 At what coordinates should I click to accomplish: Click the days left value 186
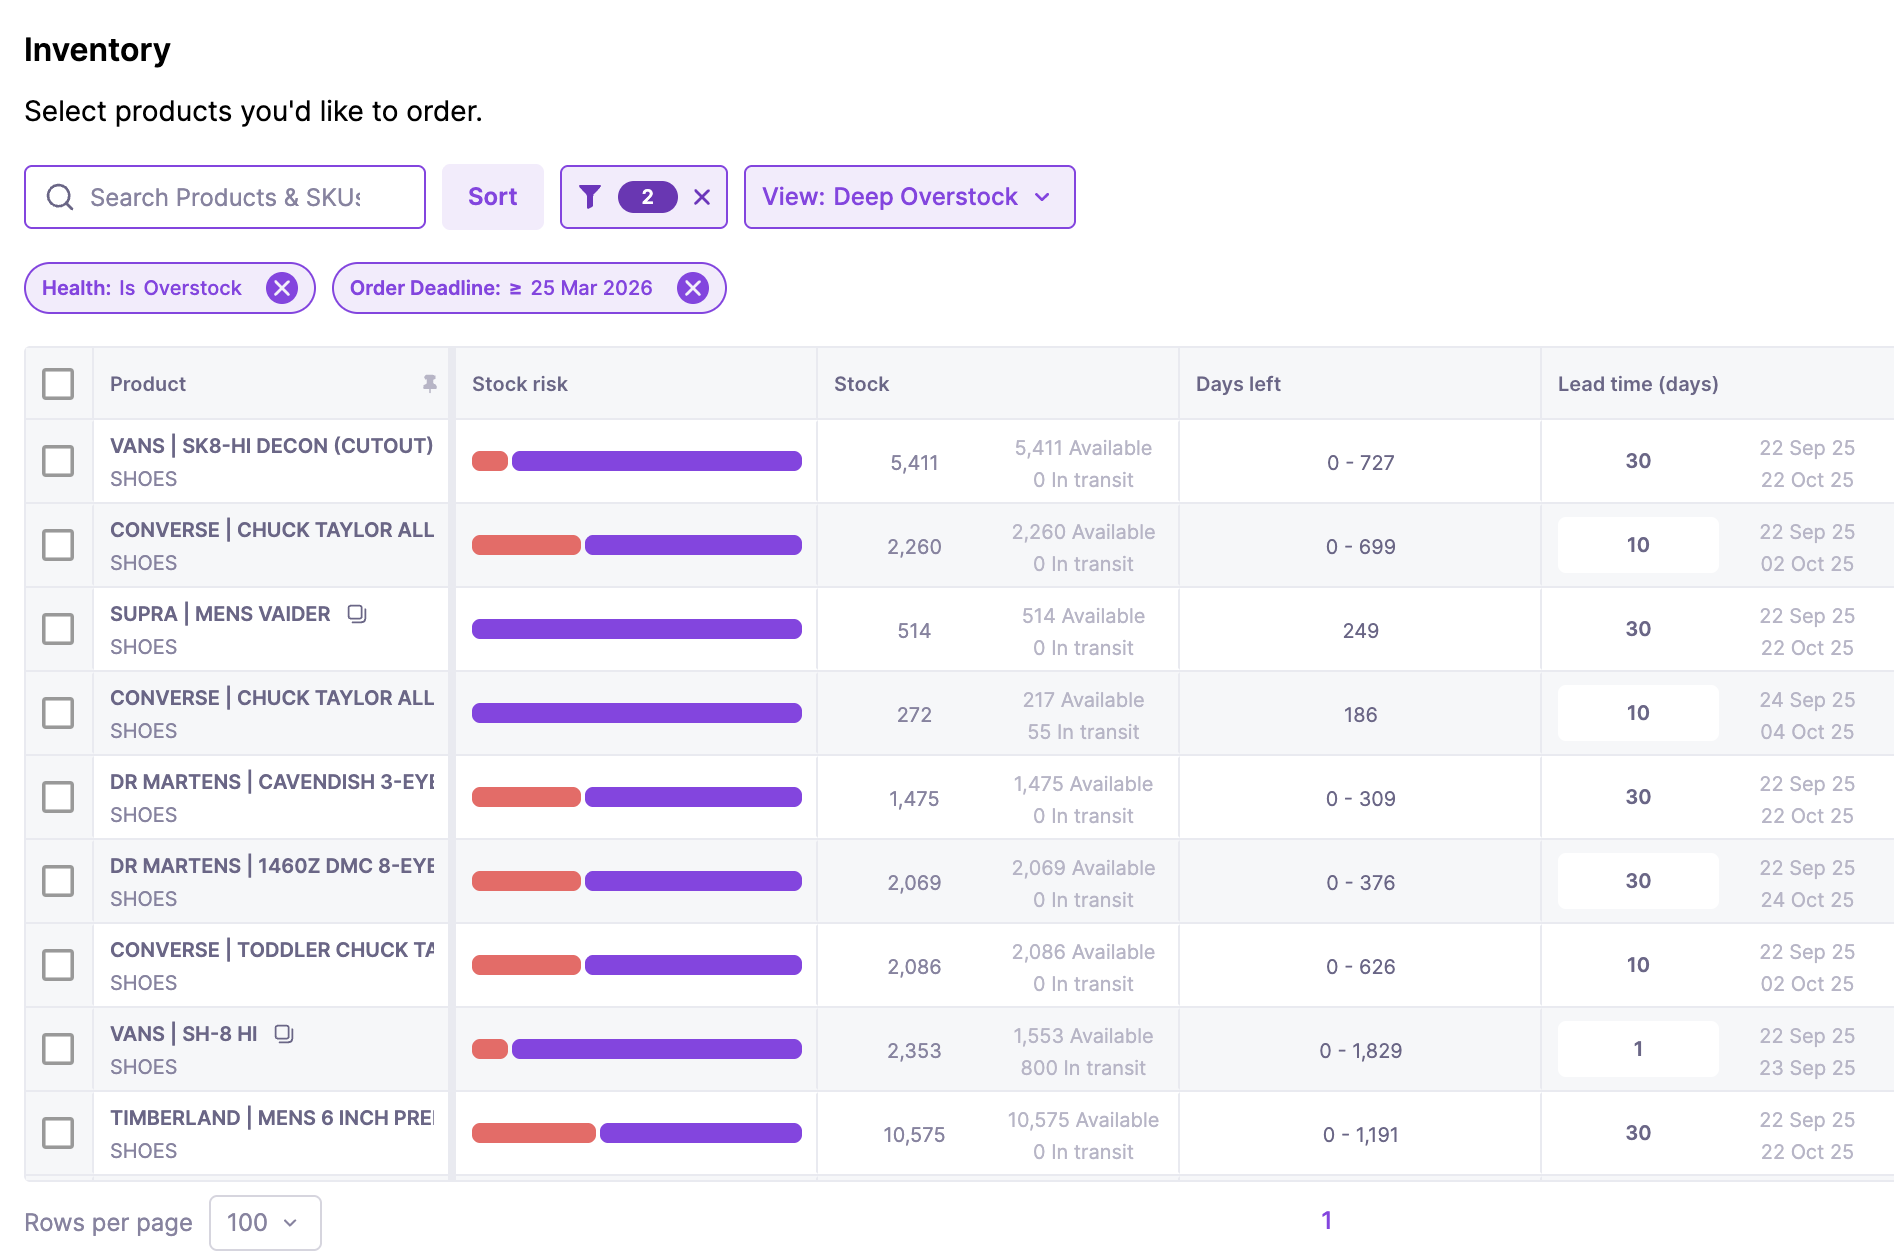coord(1360,715)
